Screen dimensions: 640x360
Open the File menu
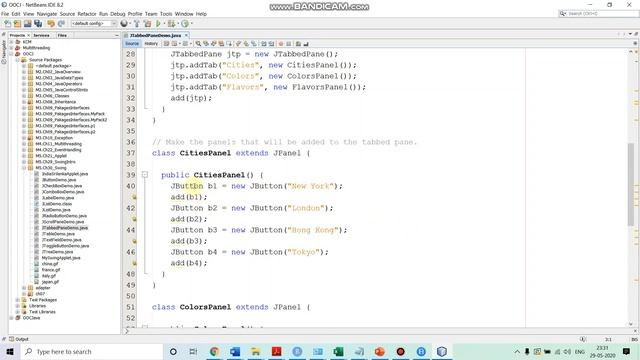[5, 14]
